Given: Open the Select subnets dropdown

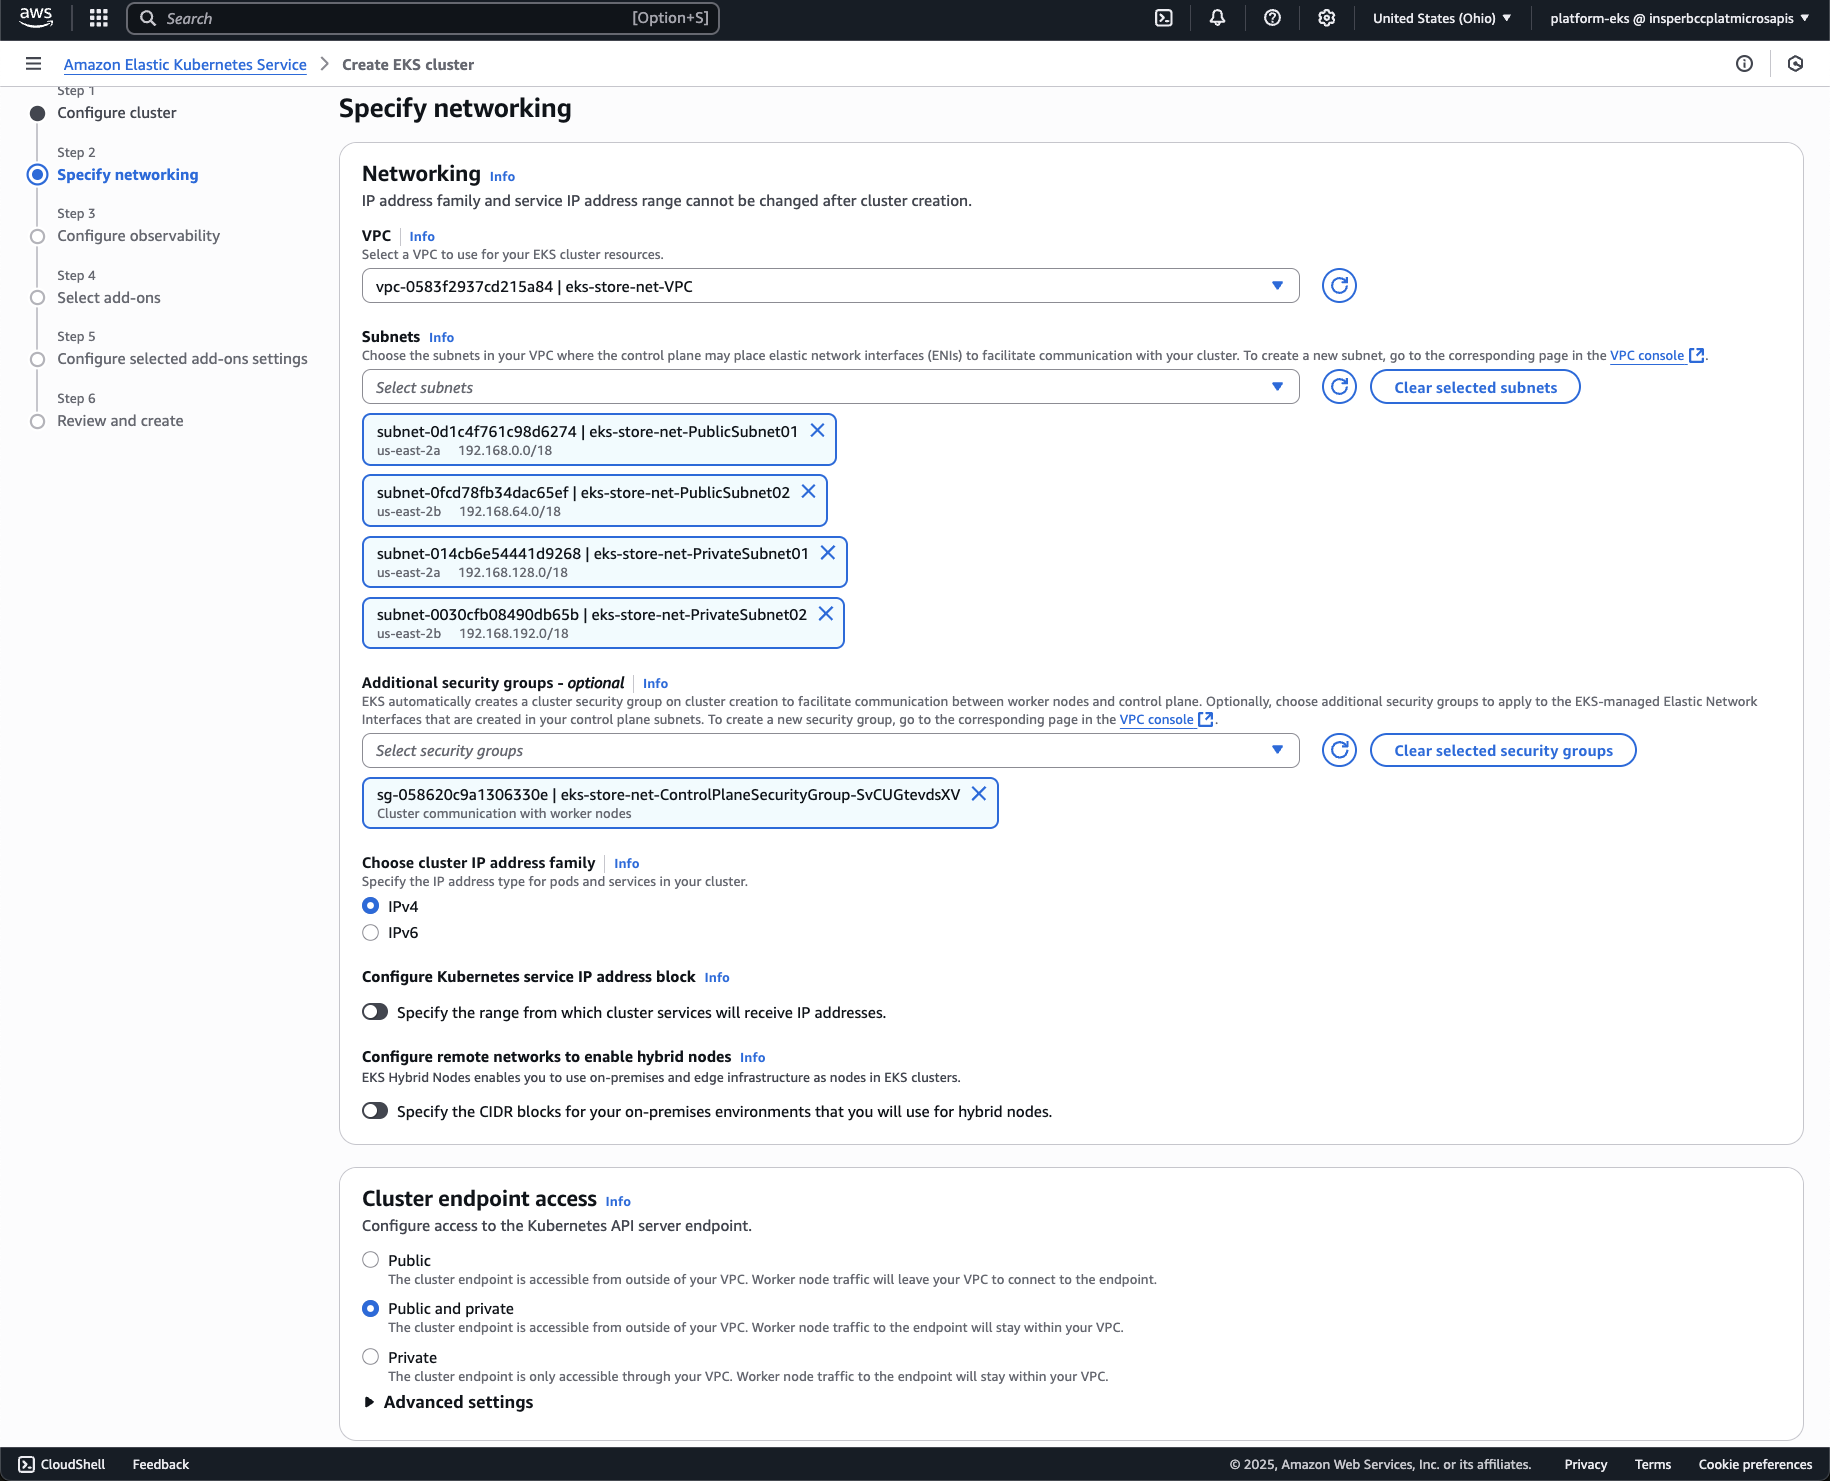Looking at the screenshot, I should coord(830,387).
